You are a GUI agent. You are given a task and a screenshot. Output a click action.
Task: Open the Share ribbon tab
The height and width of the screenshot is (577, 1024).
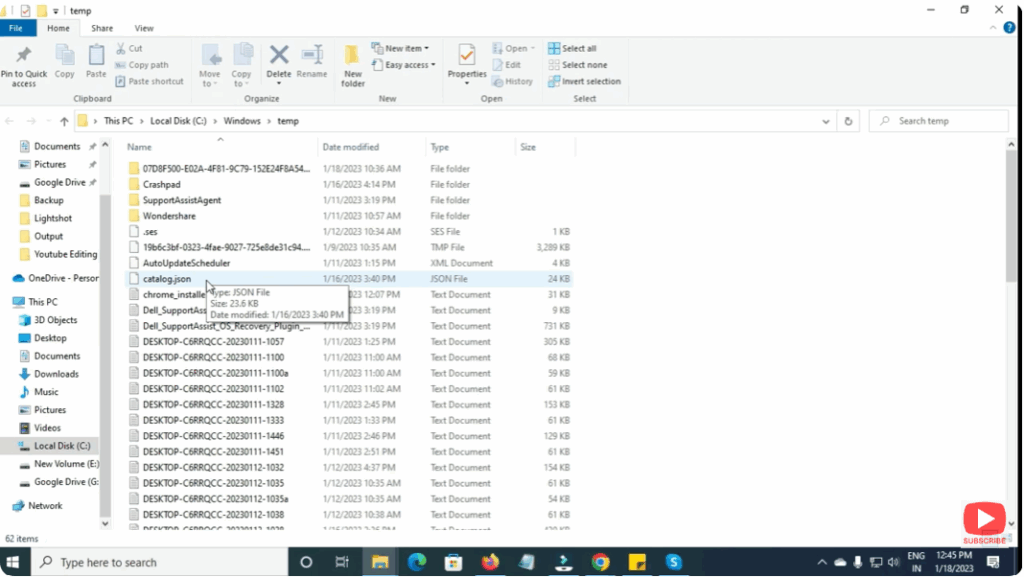click(102, 28)
